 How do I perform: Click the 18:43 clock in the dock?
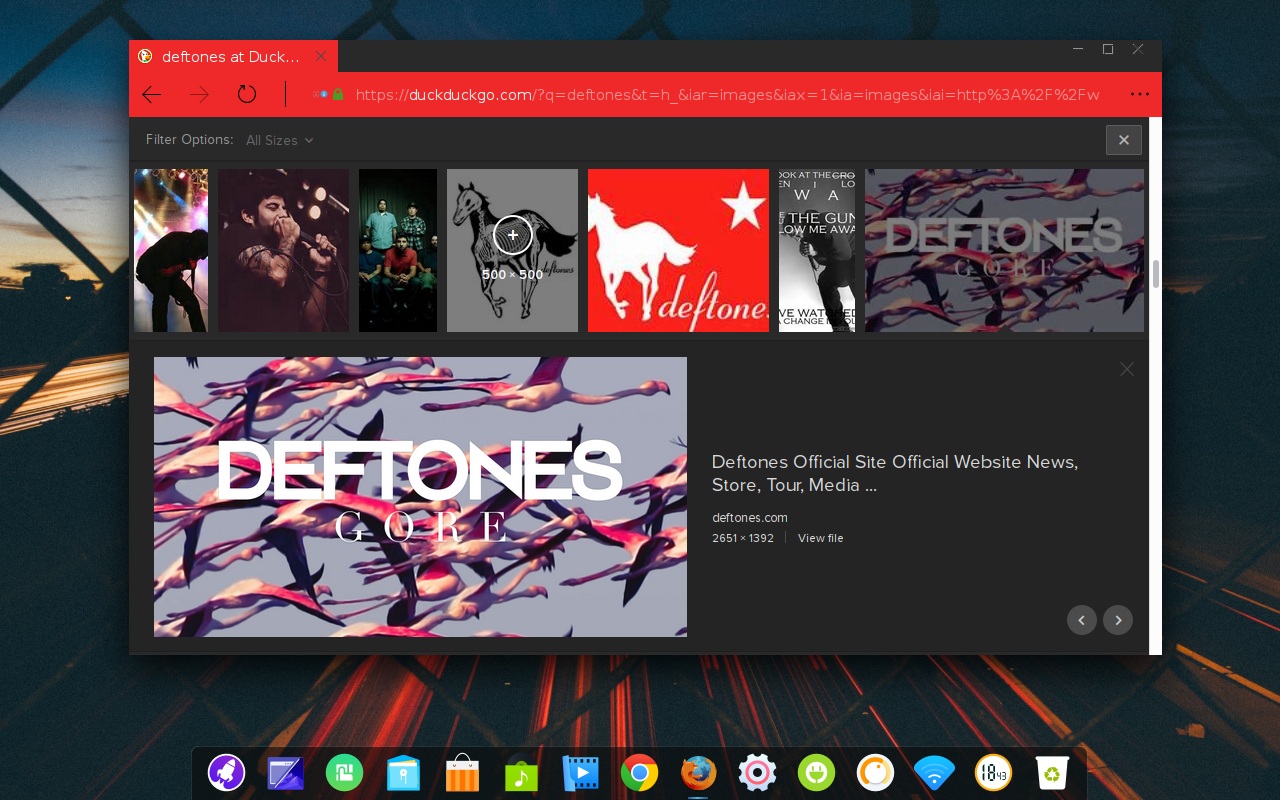click(x=994, y=773)
